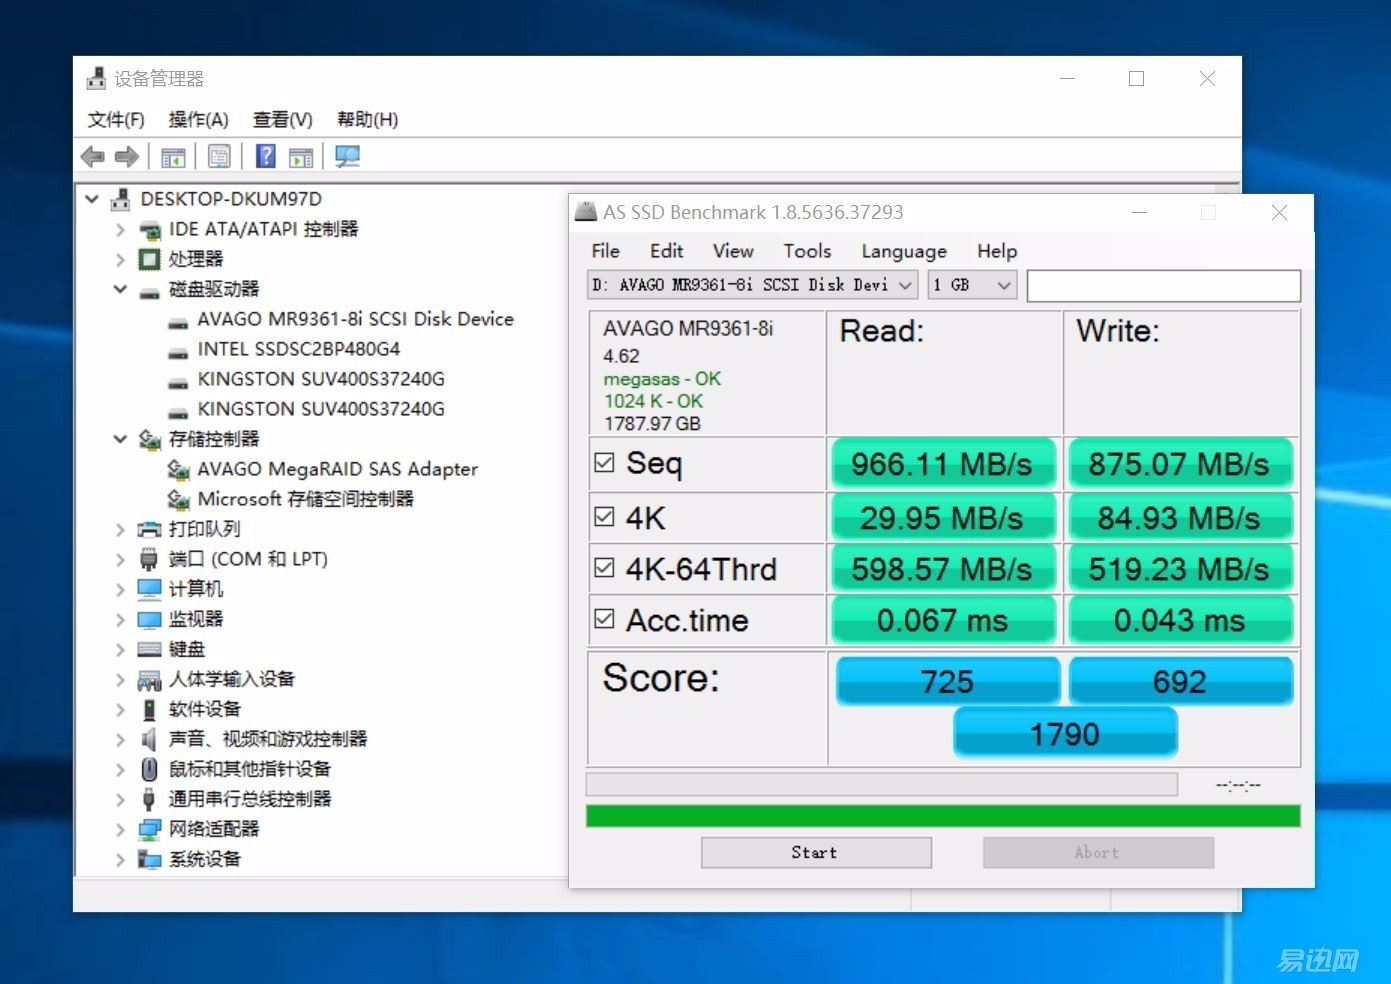Uncheck the Seq benchmark checkbox
This screenshot has width=1391, height=984.
point(604,463)
